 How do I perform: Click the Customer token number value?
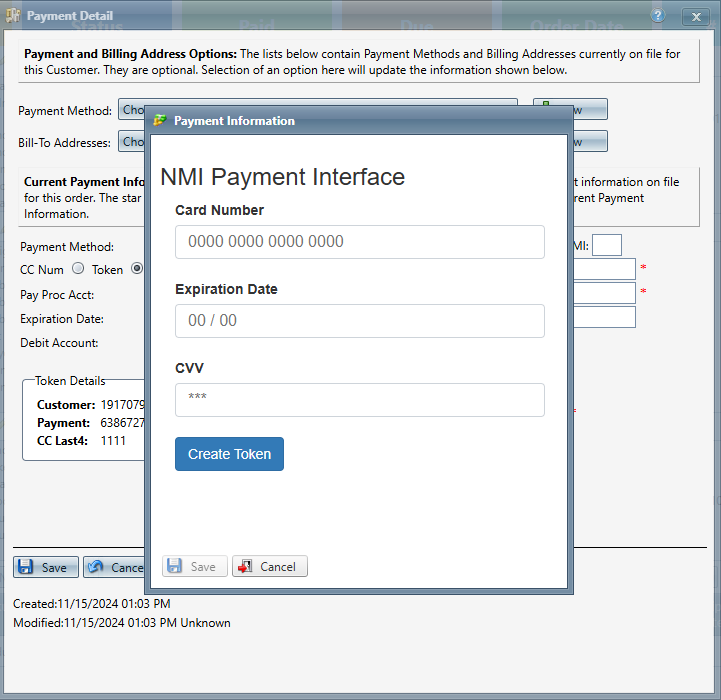point(123,405)
